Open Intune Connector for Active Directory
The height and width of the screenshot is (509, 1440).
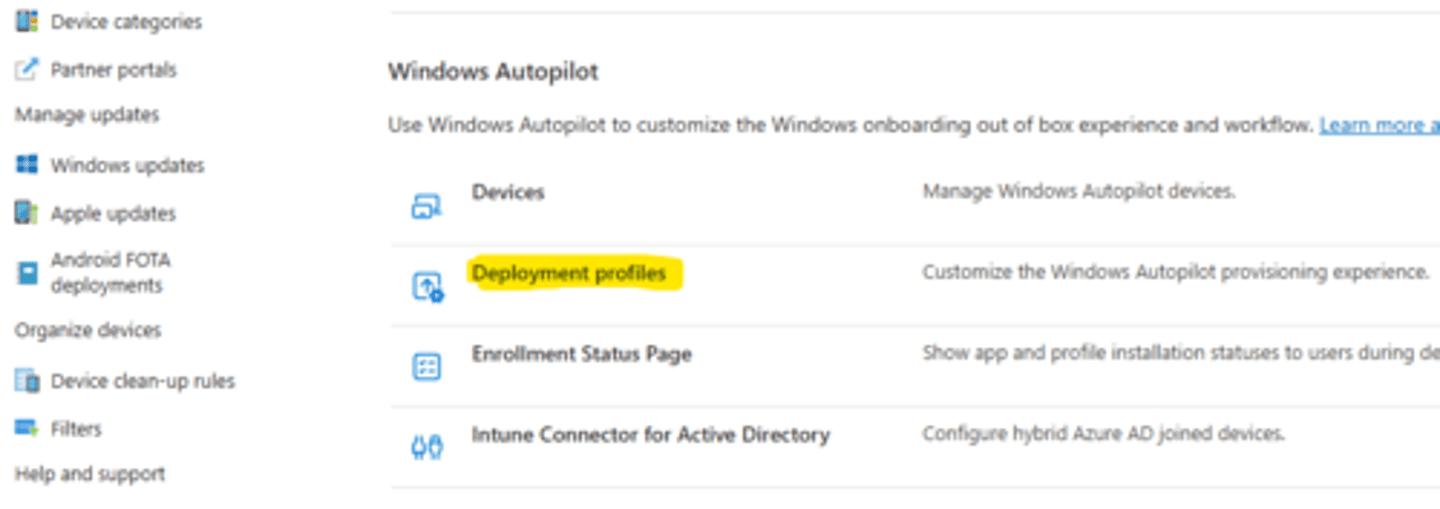point(651,435)
